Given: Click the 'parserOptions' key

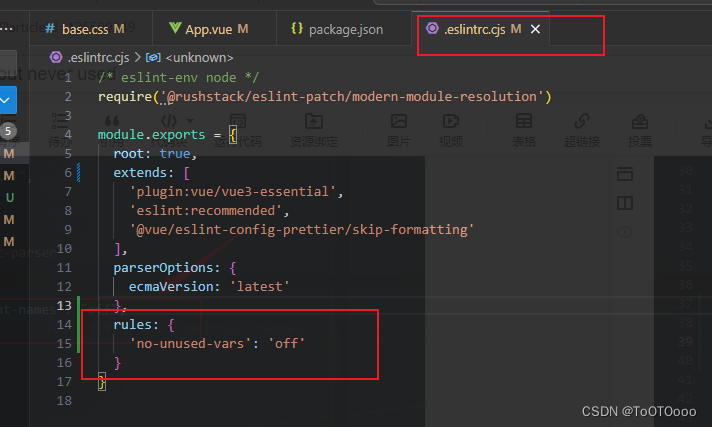Looking at the screenshot, I should [163, 268].
